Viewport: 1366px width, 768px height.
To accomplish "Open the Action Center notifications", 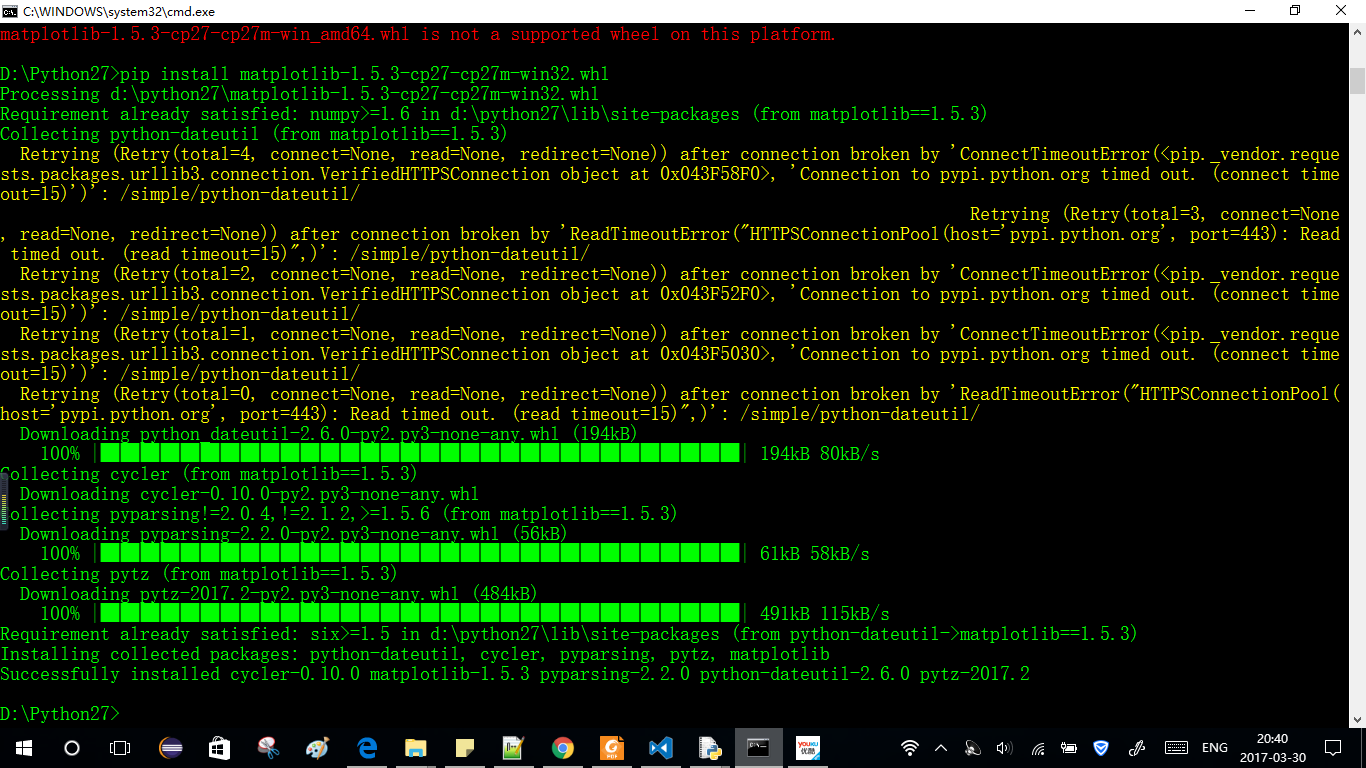I will click(x=1333, y=747).
